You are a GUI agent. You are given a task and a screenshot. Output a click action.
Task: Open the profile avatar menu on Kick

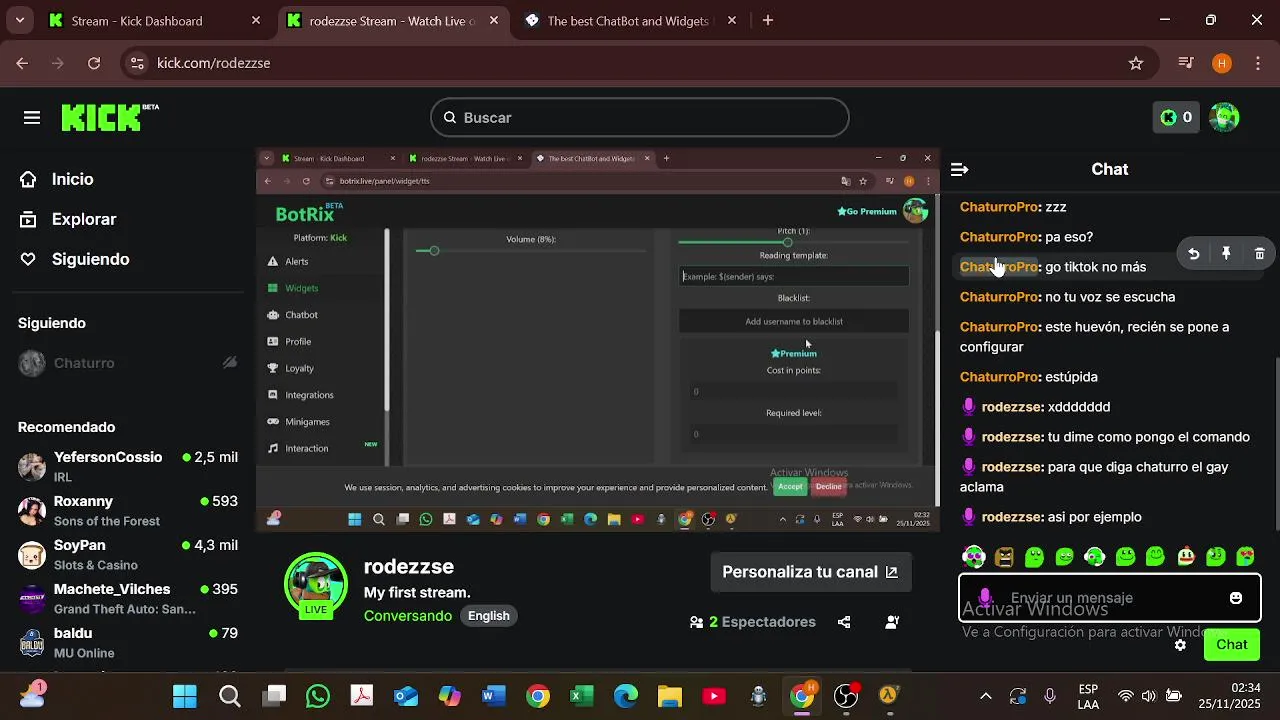click(1224, 117)
